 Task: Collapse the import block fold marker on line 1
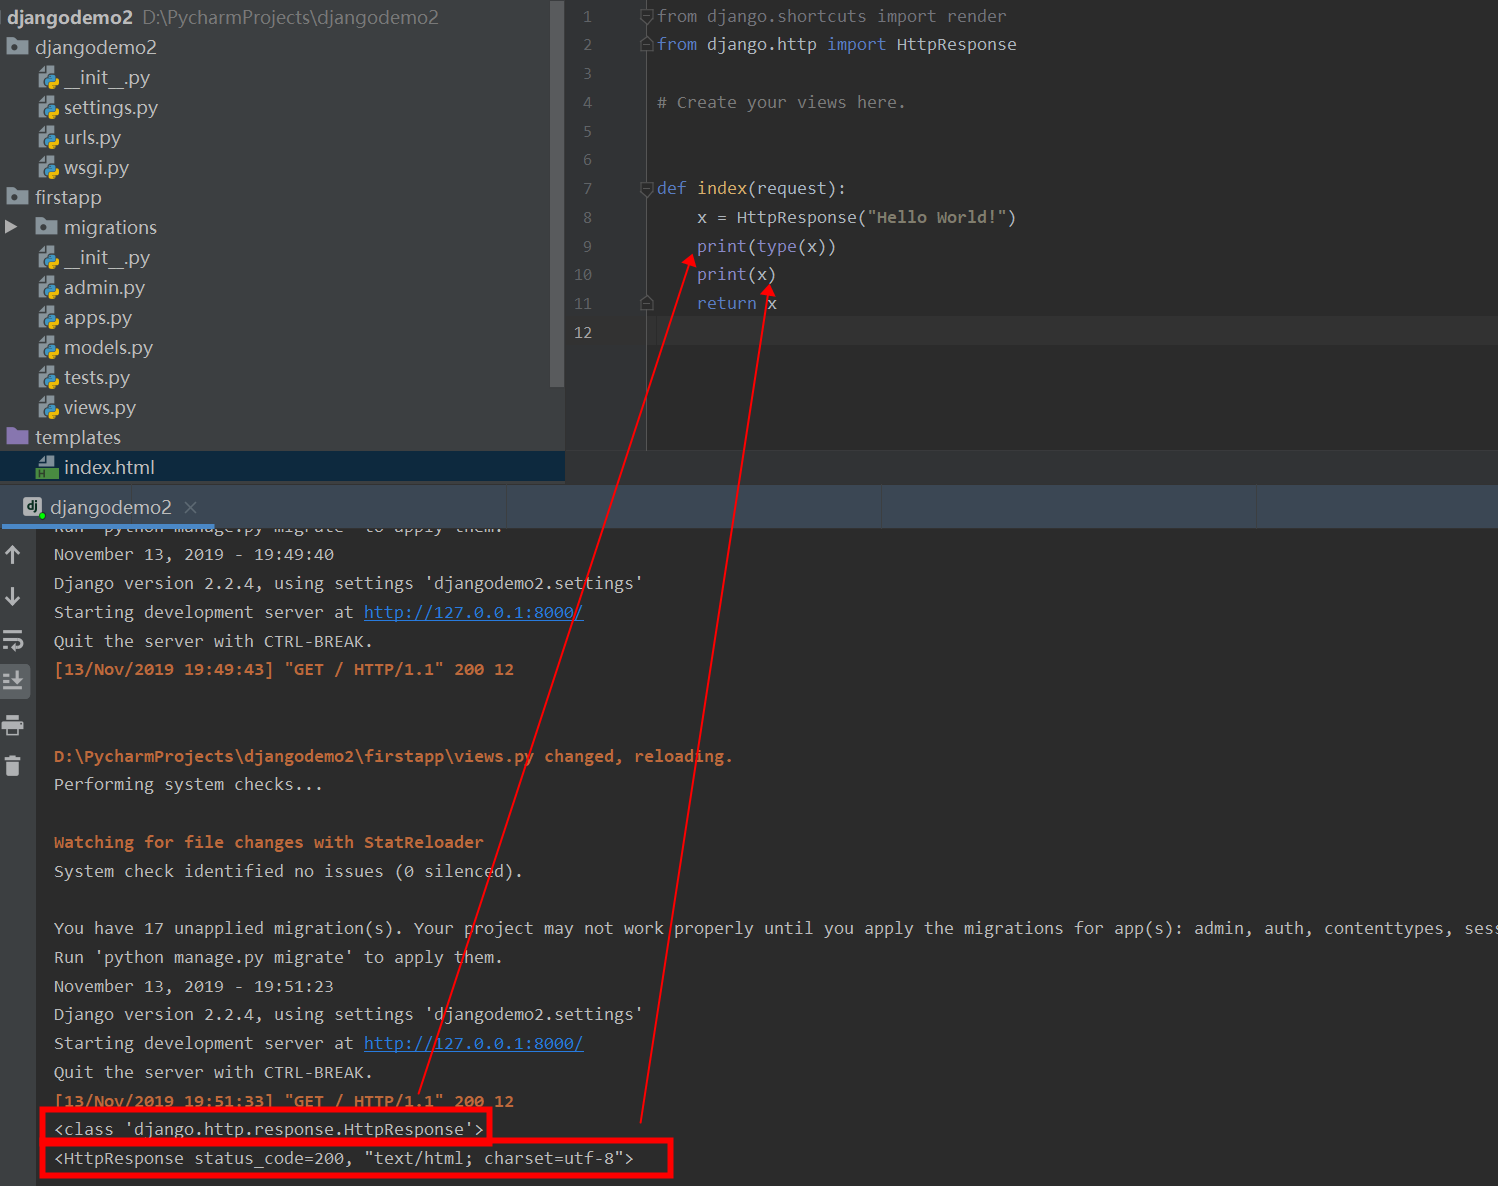click(647, 16)
